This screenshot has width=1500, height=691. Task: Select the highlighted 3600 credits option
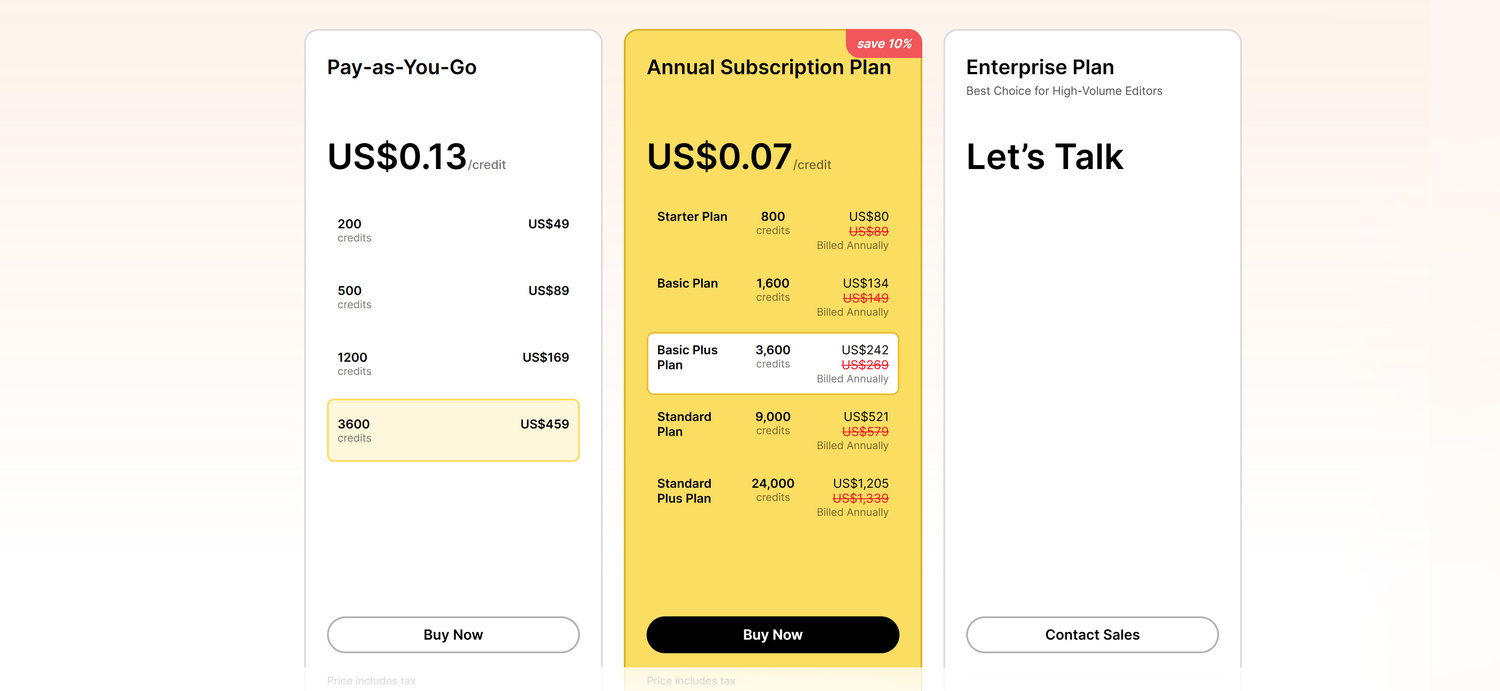pyautogui.click(x=453, y=430)
